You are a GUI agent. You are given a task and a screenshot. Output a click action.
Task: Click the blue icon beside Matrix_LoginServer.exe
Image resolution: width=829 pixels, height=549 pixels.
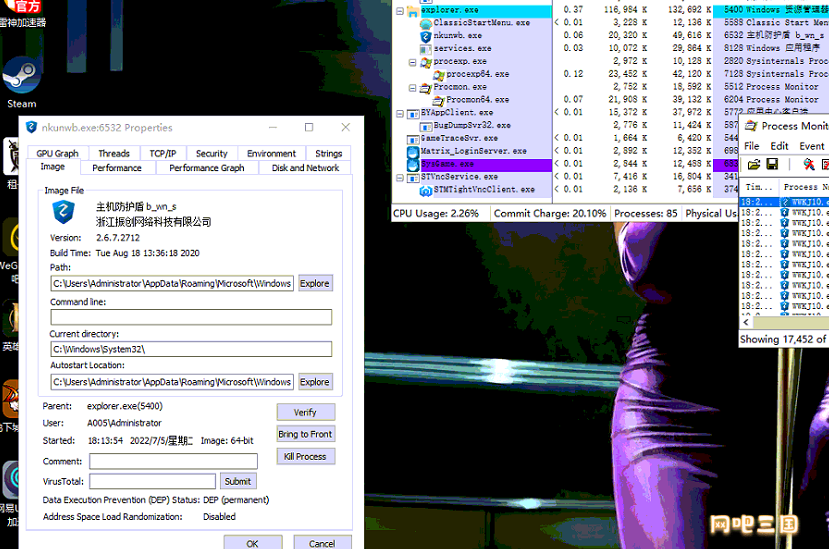413,151
